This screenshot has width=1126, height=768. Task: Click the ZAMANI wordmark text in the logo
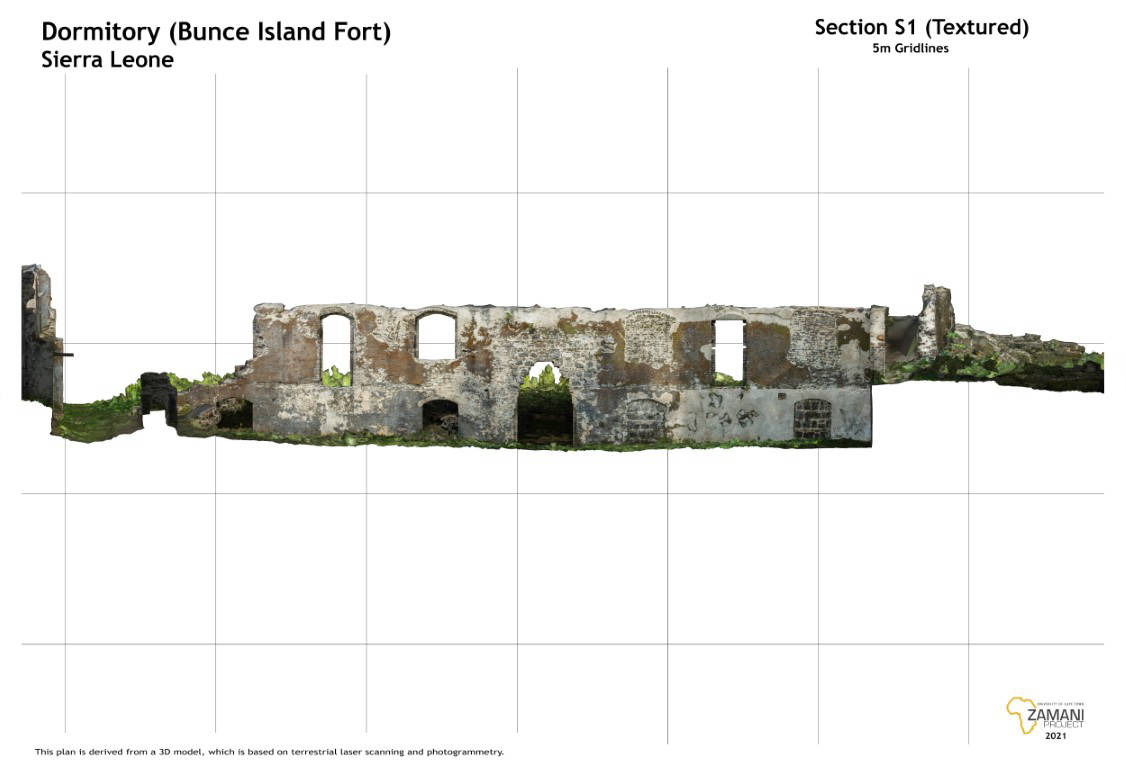tap(1055, 714)
